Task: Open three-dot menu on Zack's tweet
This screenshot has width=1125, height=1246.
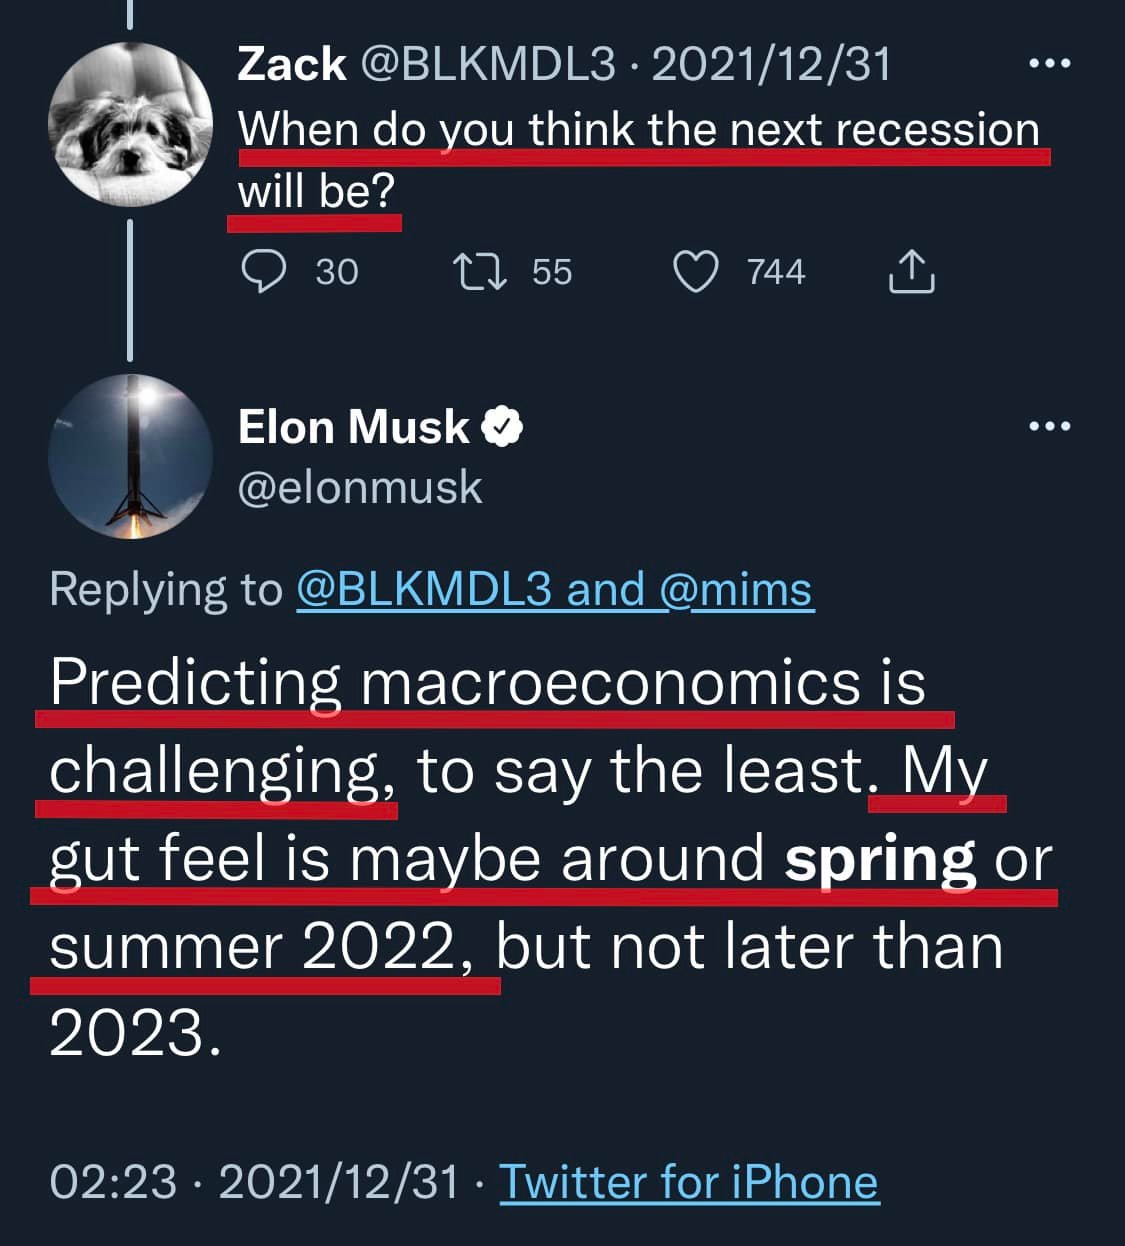Action: coord(1049,64)
